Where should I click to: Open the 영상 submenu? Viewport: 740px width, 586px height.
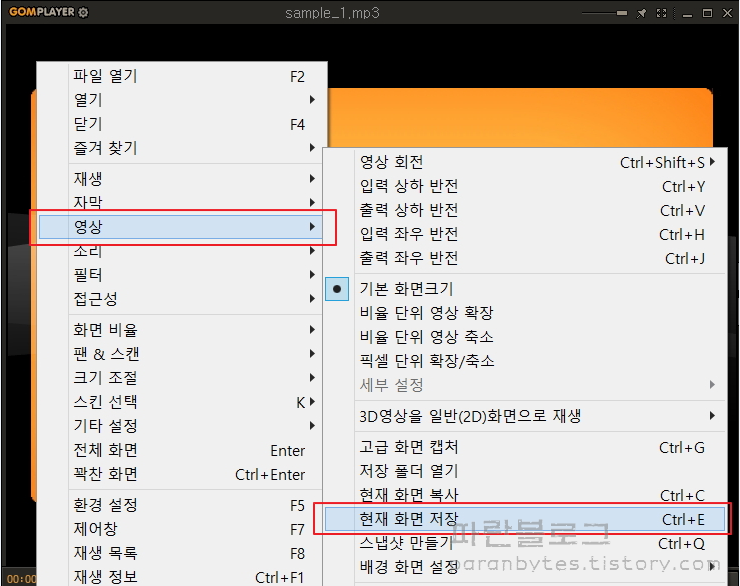pos(181,226)
